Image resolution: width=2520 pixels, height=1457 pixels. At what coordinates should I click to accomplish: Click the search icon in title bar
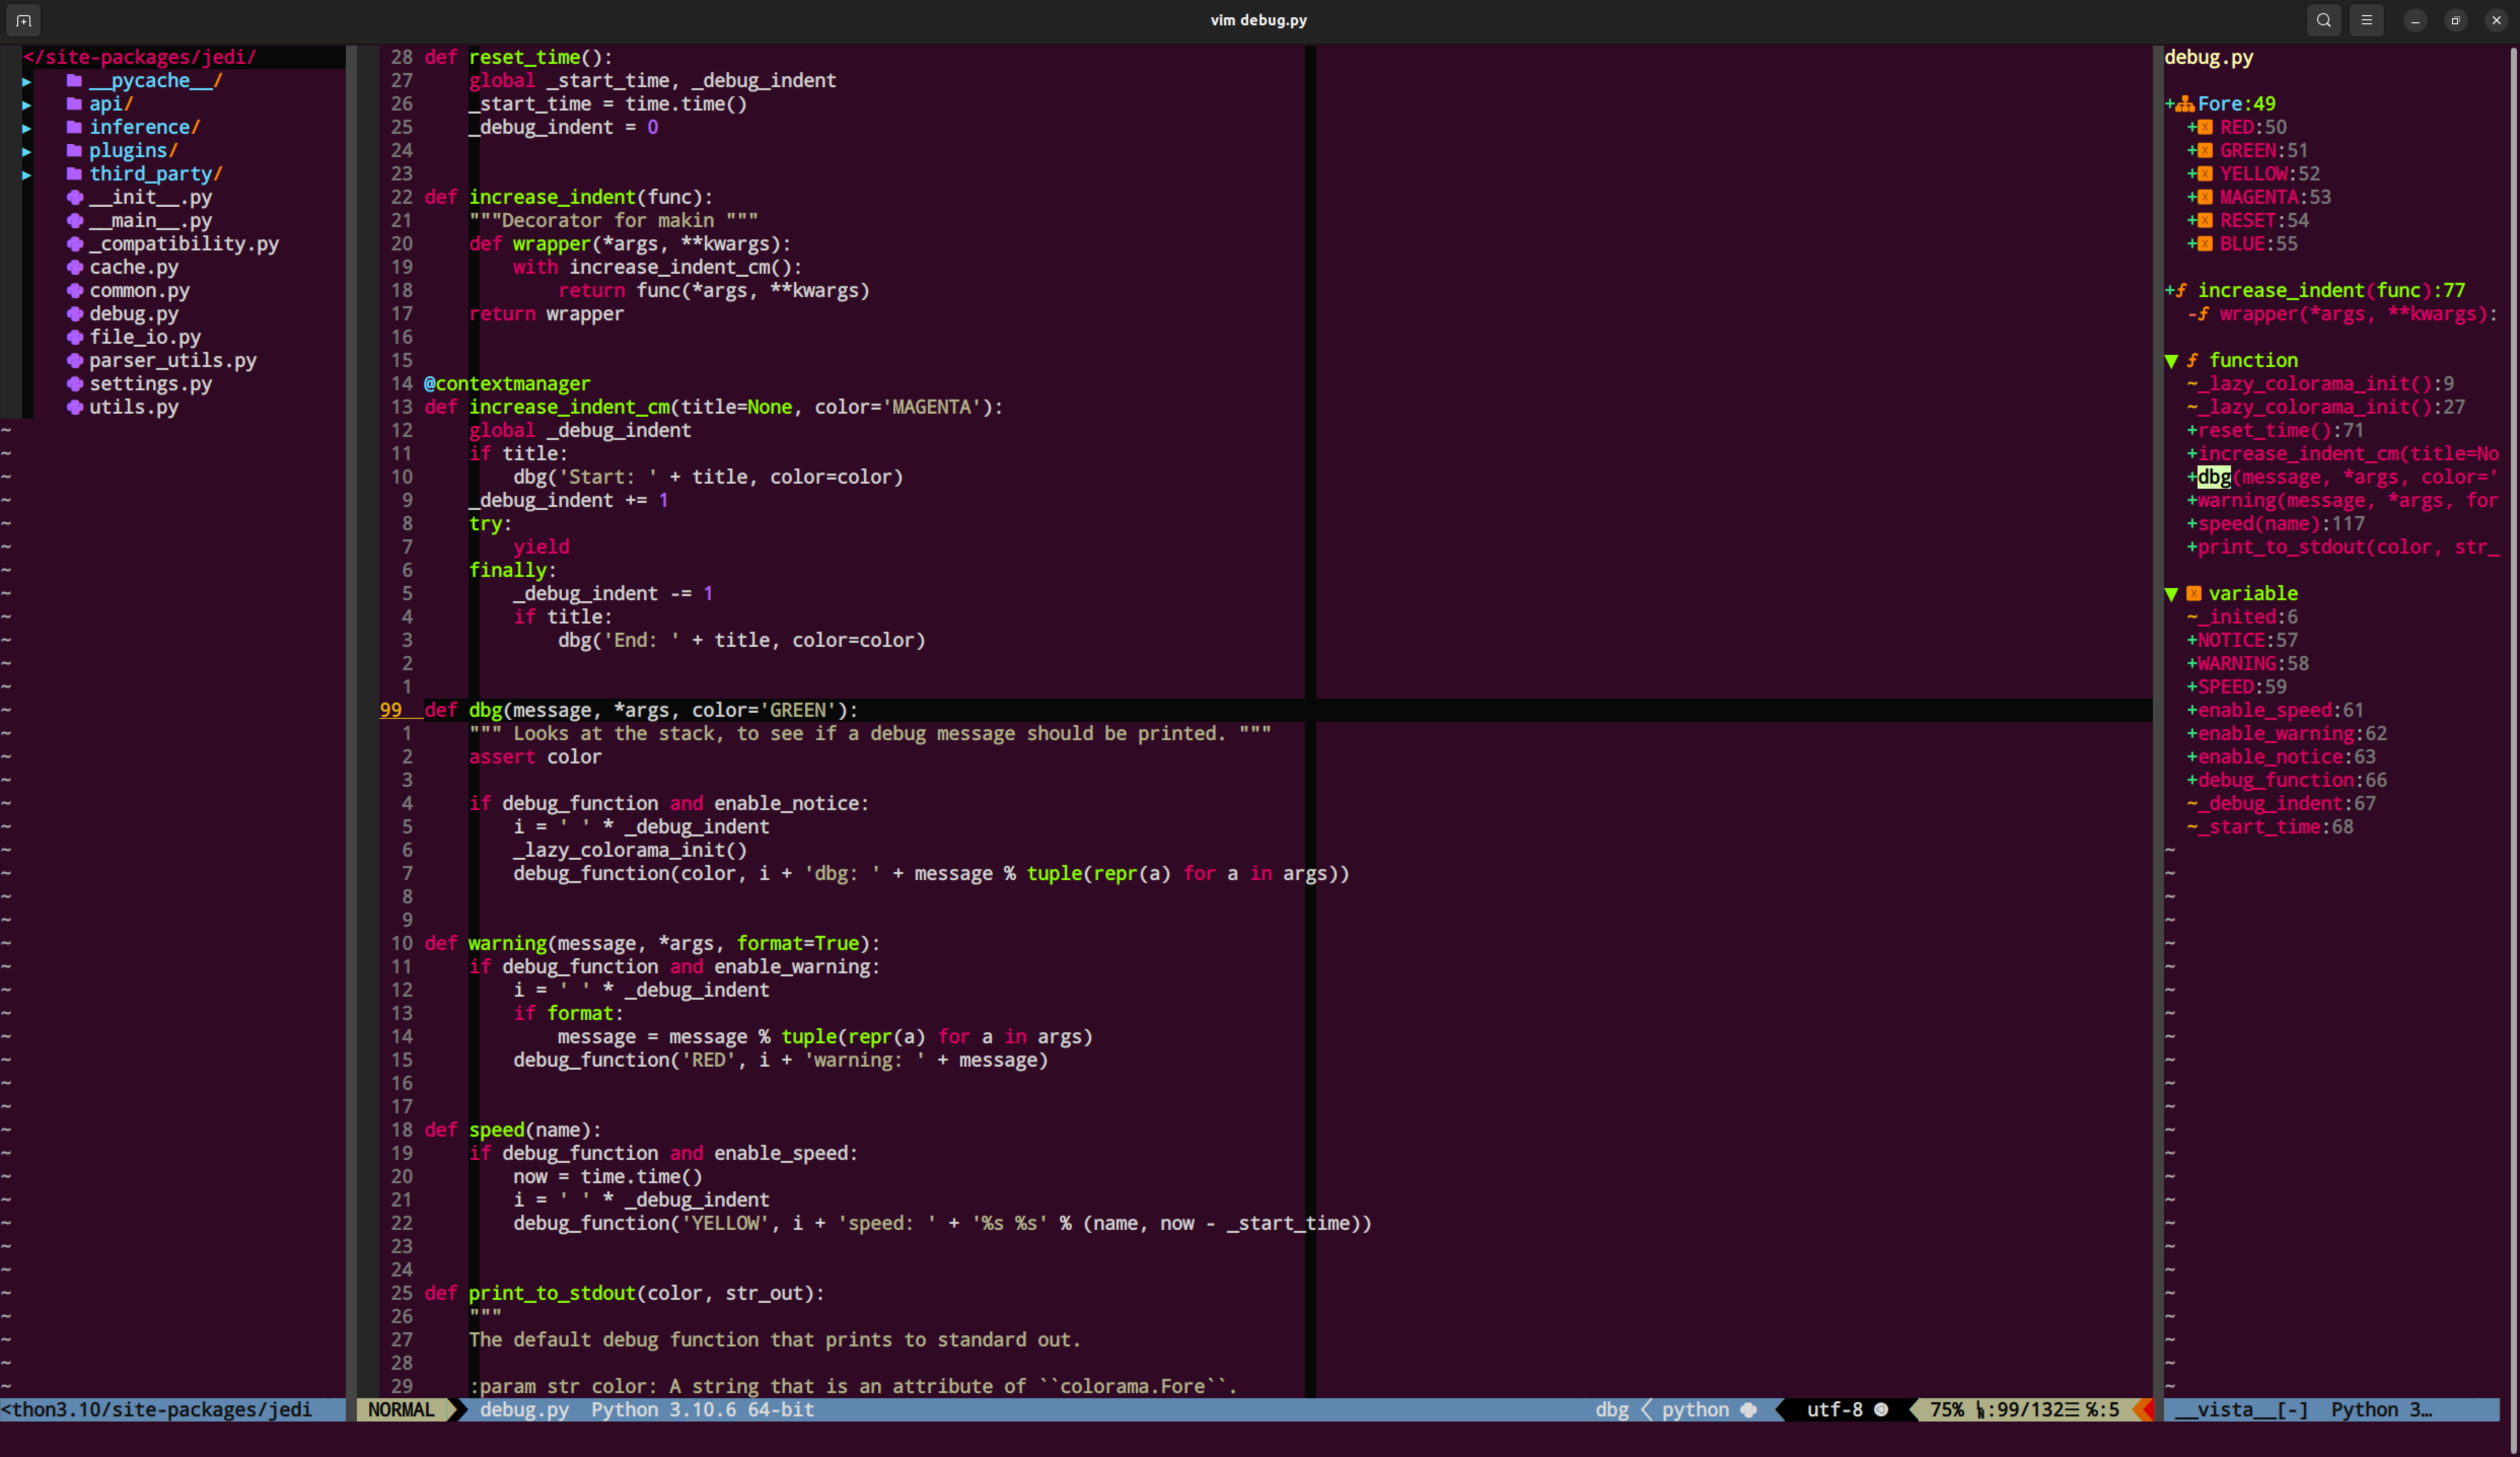tap(2324, 20)
